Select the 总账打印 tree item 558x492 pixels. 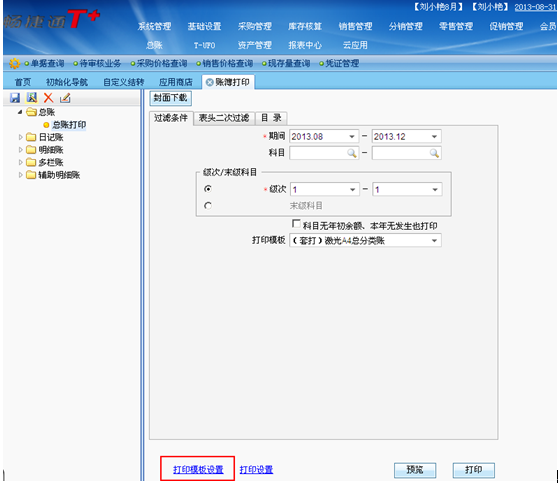click(x=69, y=125)
